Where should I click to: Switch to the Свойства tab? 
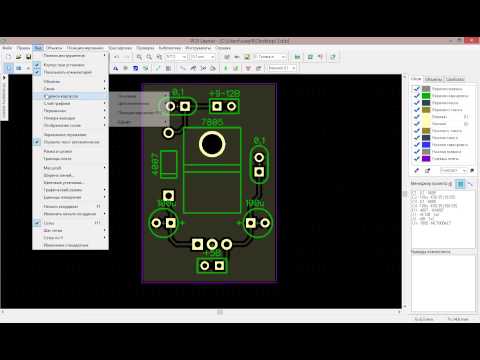pyautogui.click(x=455, y=79)
